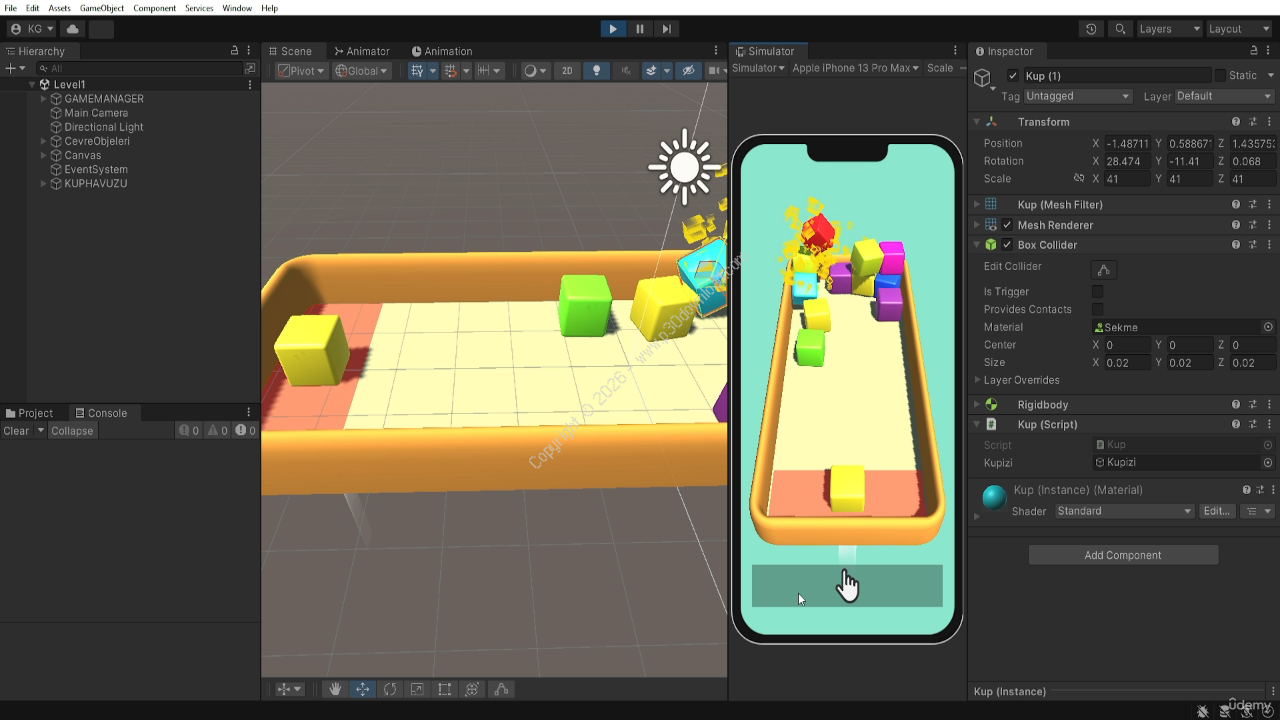Click the scale constrain proportions link icon

click(x=1078, y=179)
